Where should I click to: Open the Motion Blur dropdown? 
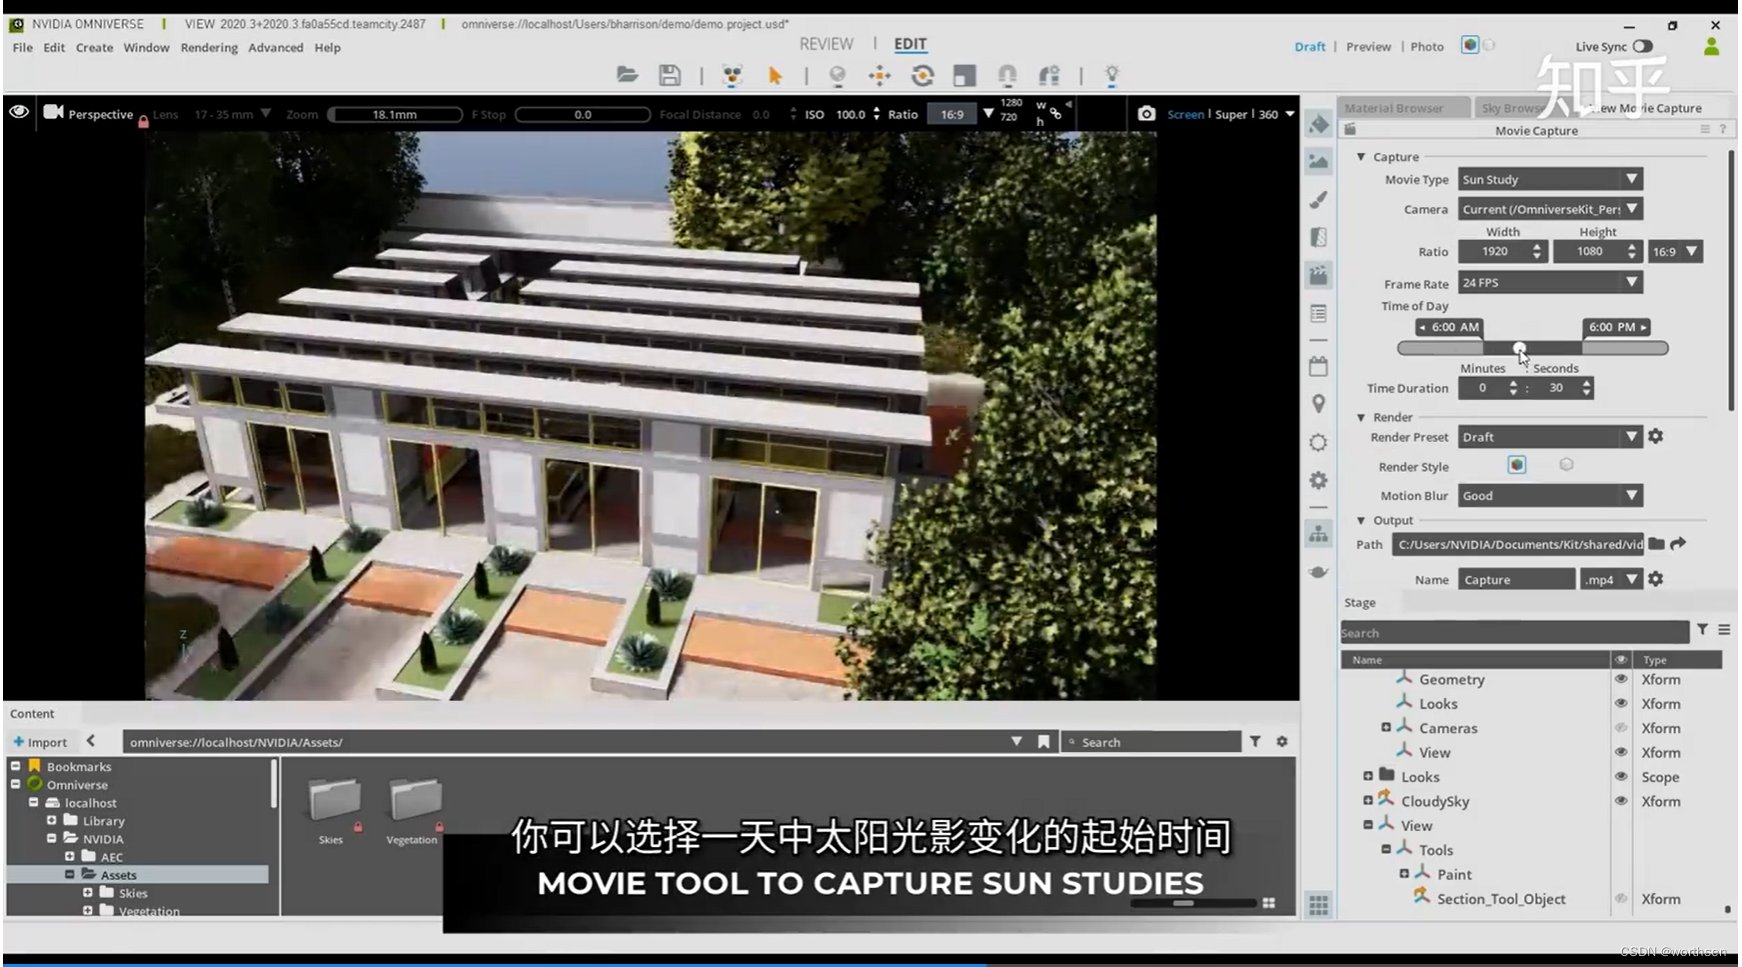coord(1550,496)
